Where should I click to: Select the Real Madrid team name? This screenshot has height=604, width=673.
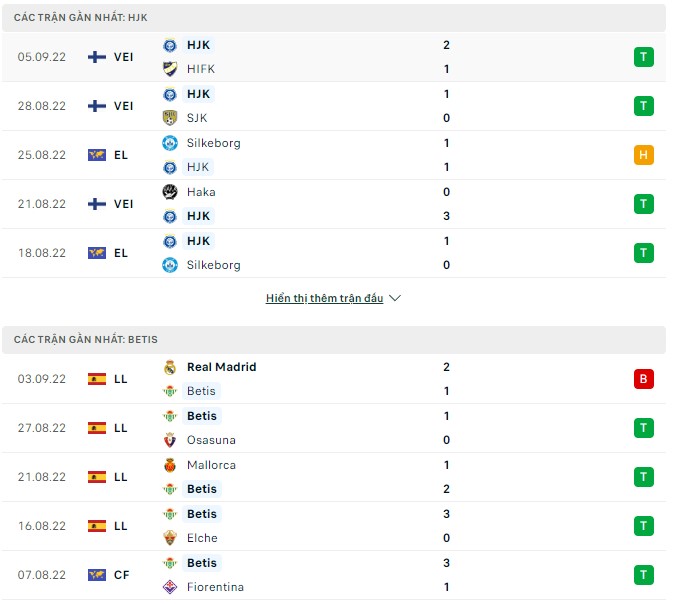(x=221, y=367)
